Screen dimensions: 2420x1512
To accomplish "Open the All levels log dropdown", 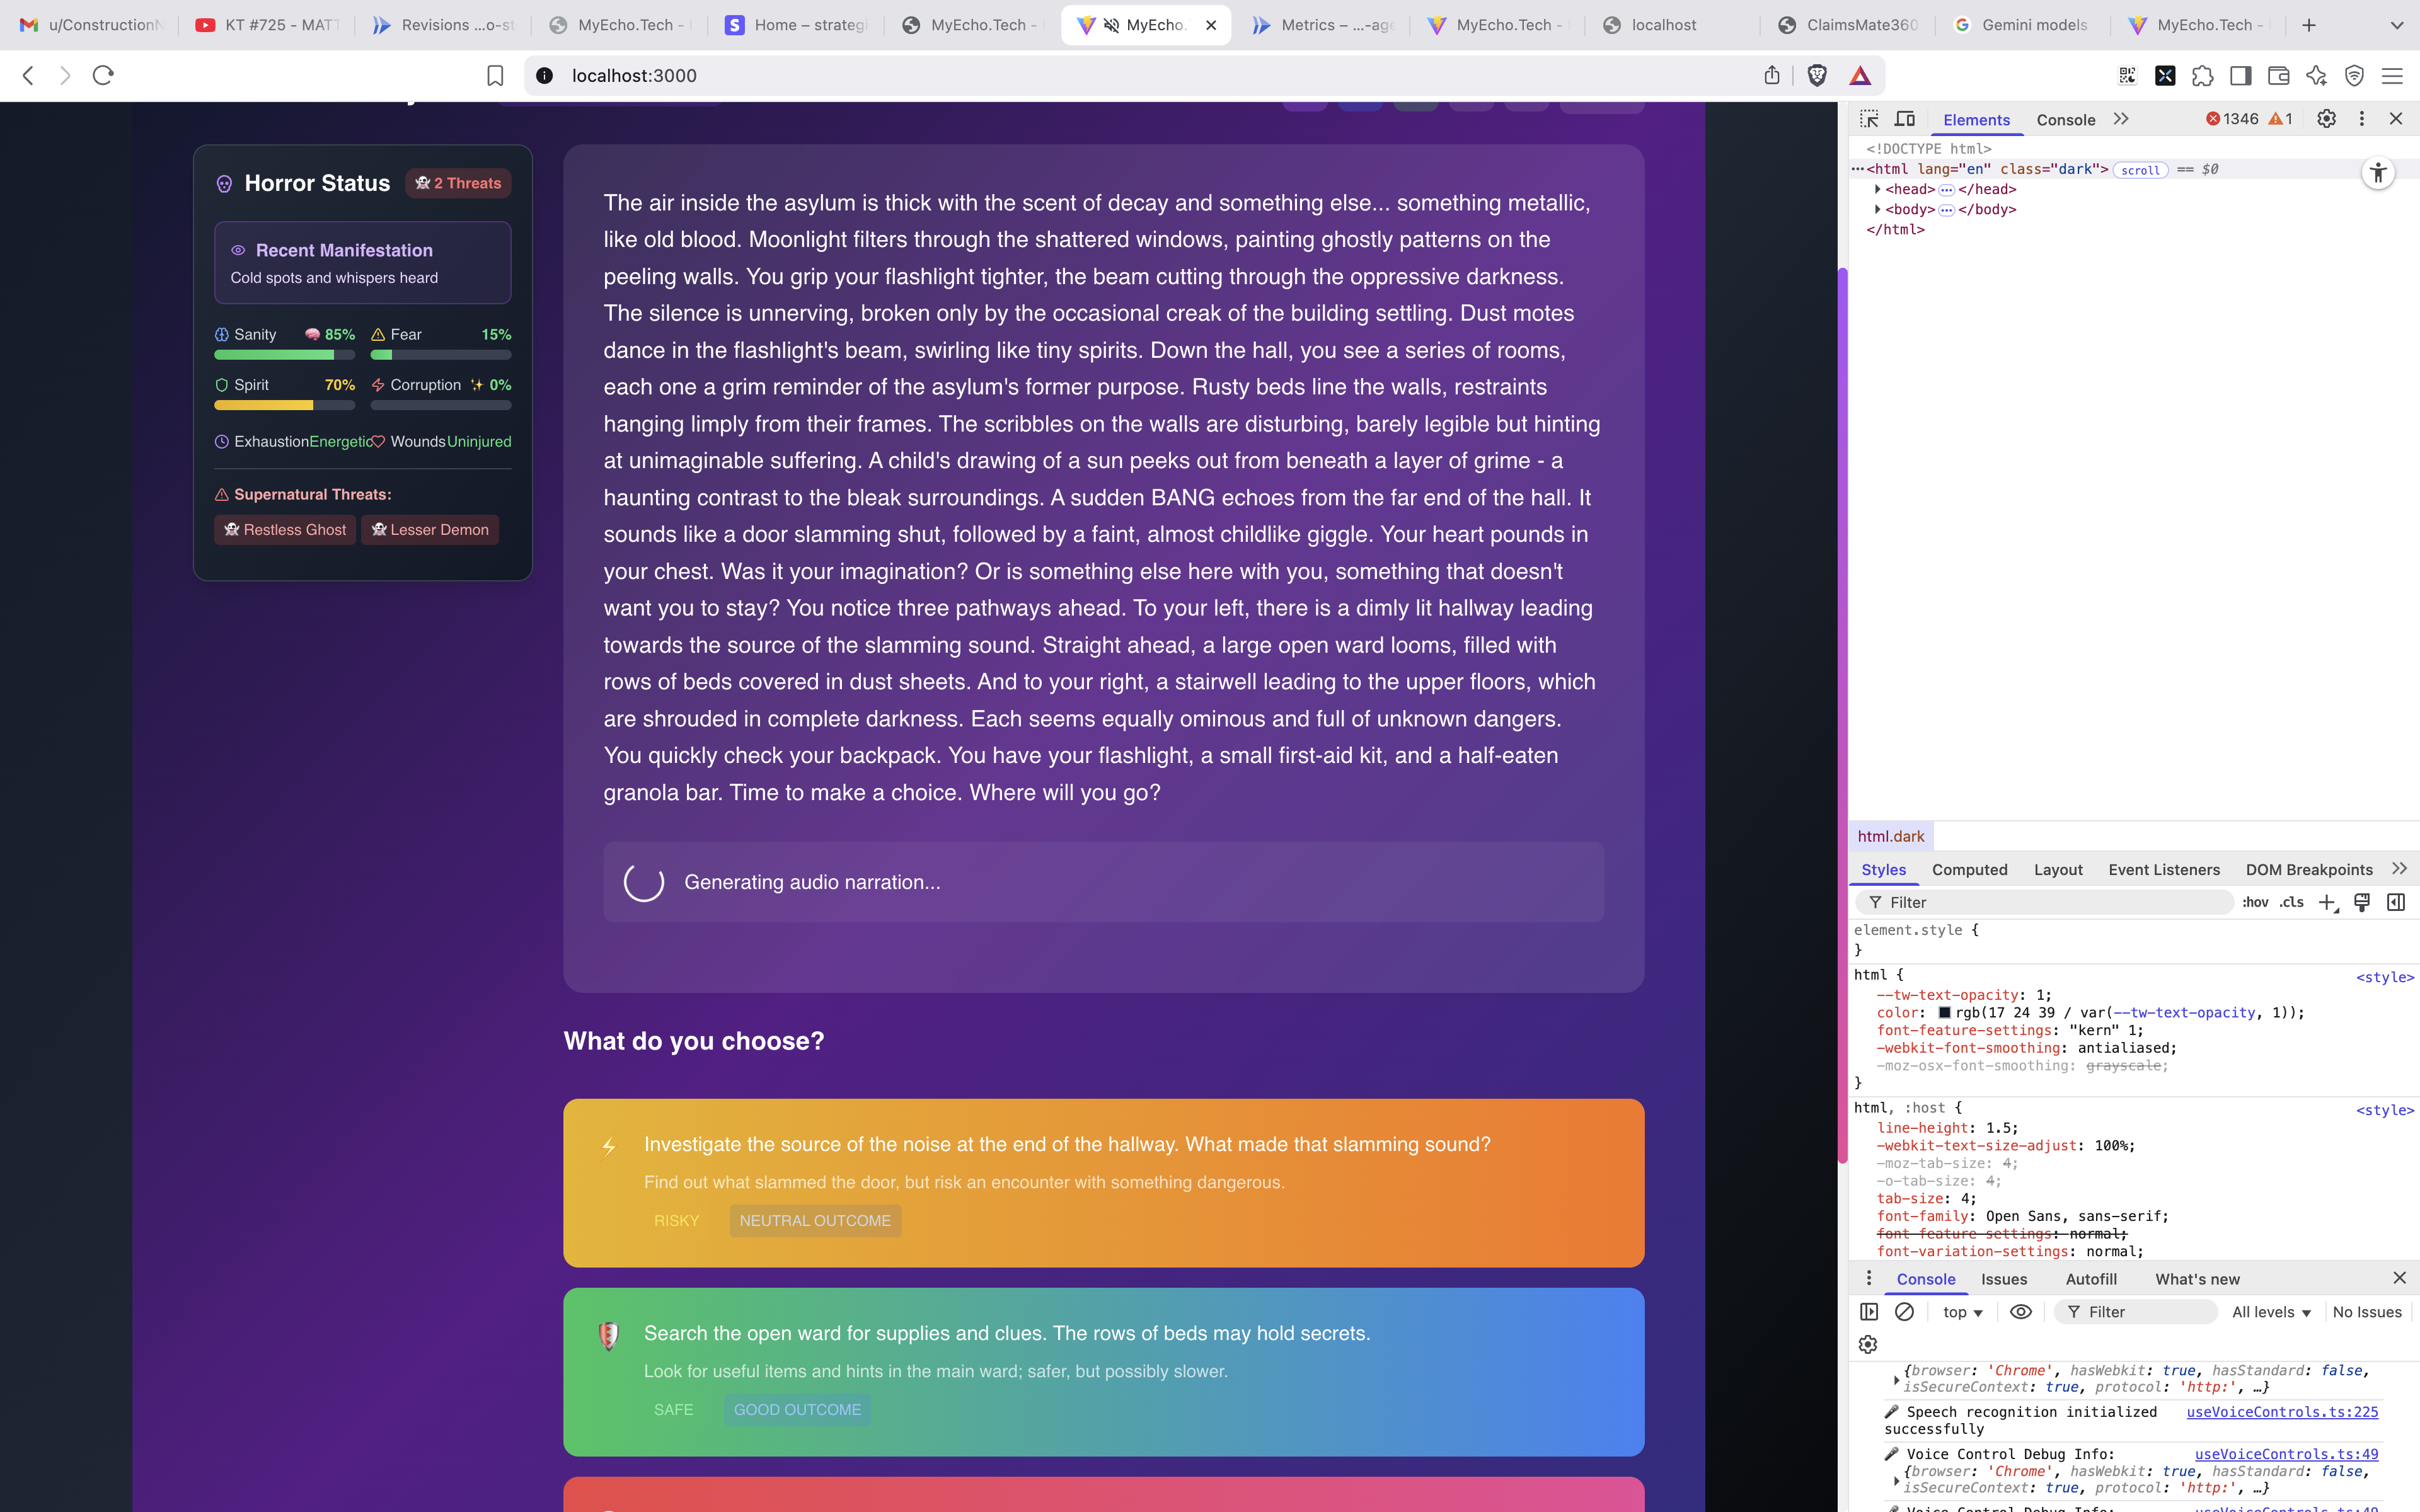I will [x=2271, y=1312].
